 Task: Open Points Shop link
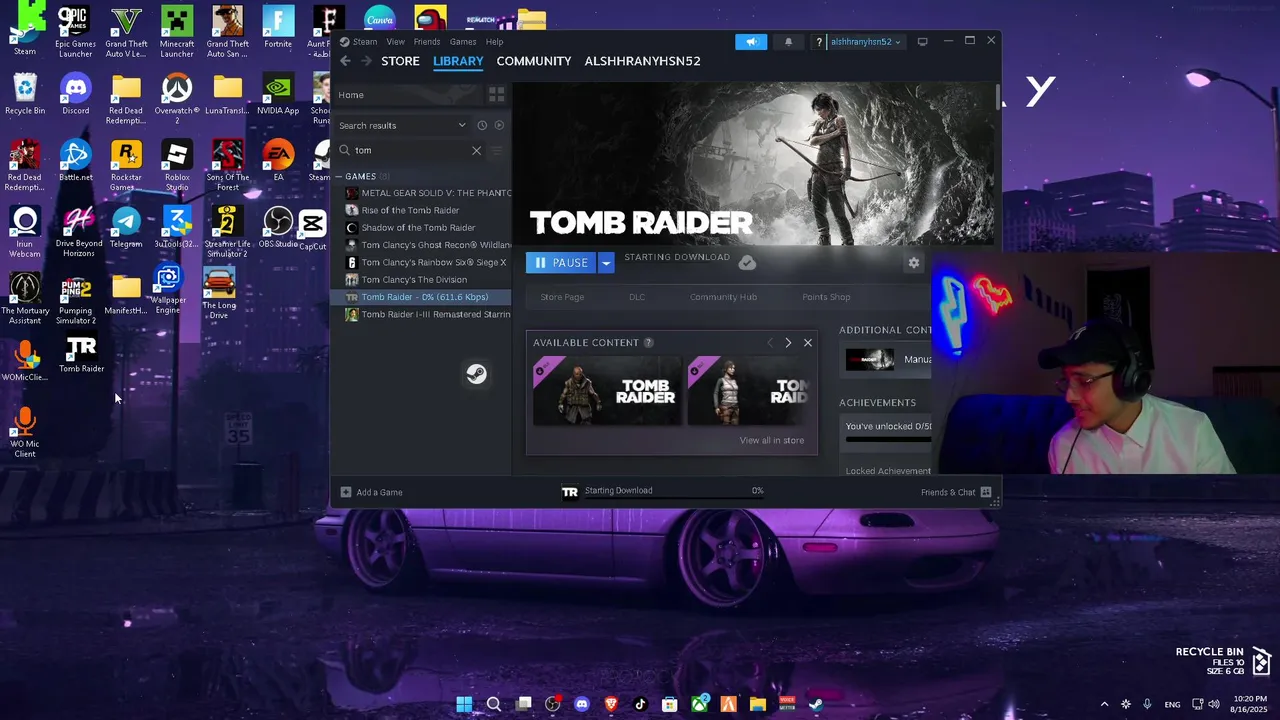tap(826, 297)
